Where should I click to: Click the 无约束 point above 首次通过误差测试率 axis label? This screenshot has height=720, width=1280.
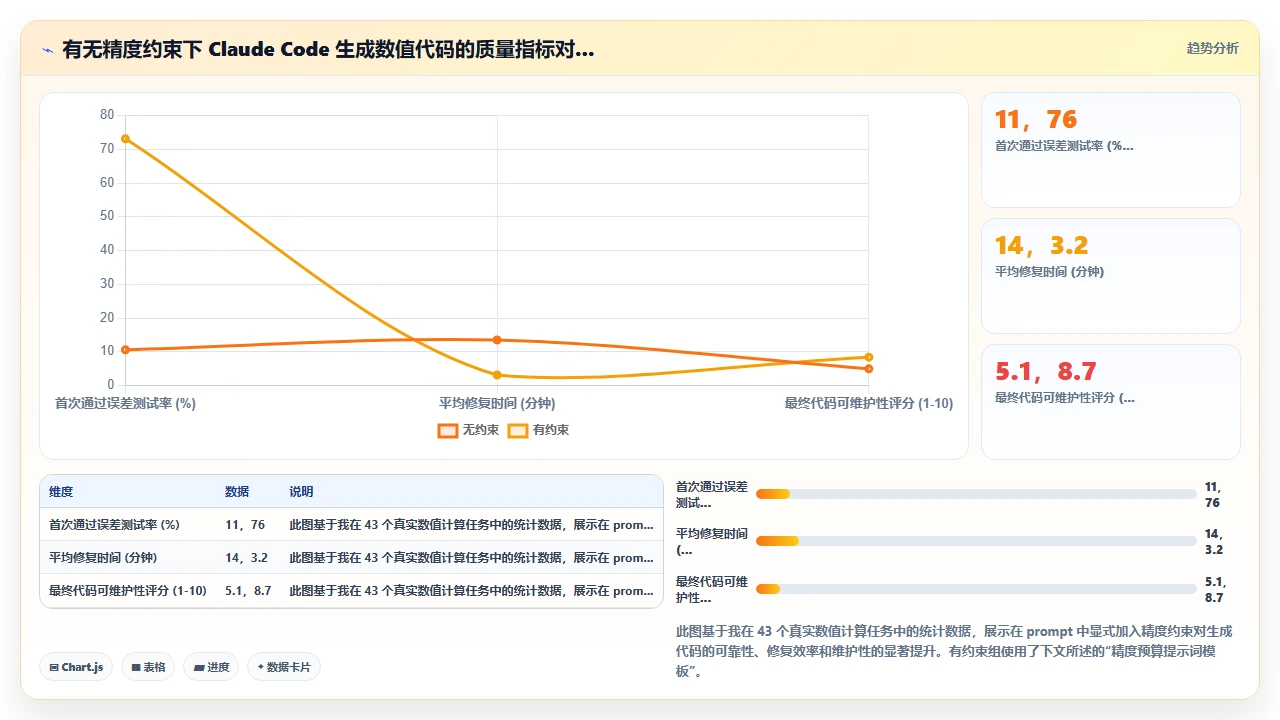coord(125,350)
